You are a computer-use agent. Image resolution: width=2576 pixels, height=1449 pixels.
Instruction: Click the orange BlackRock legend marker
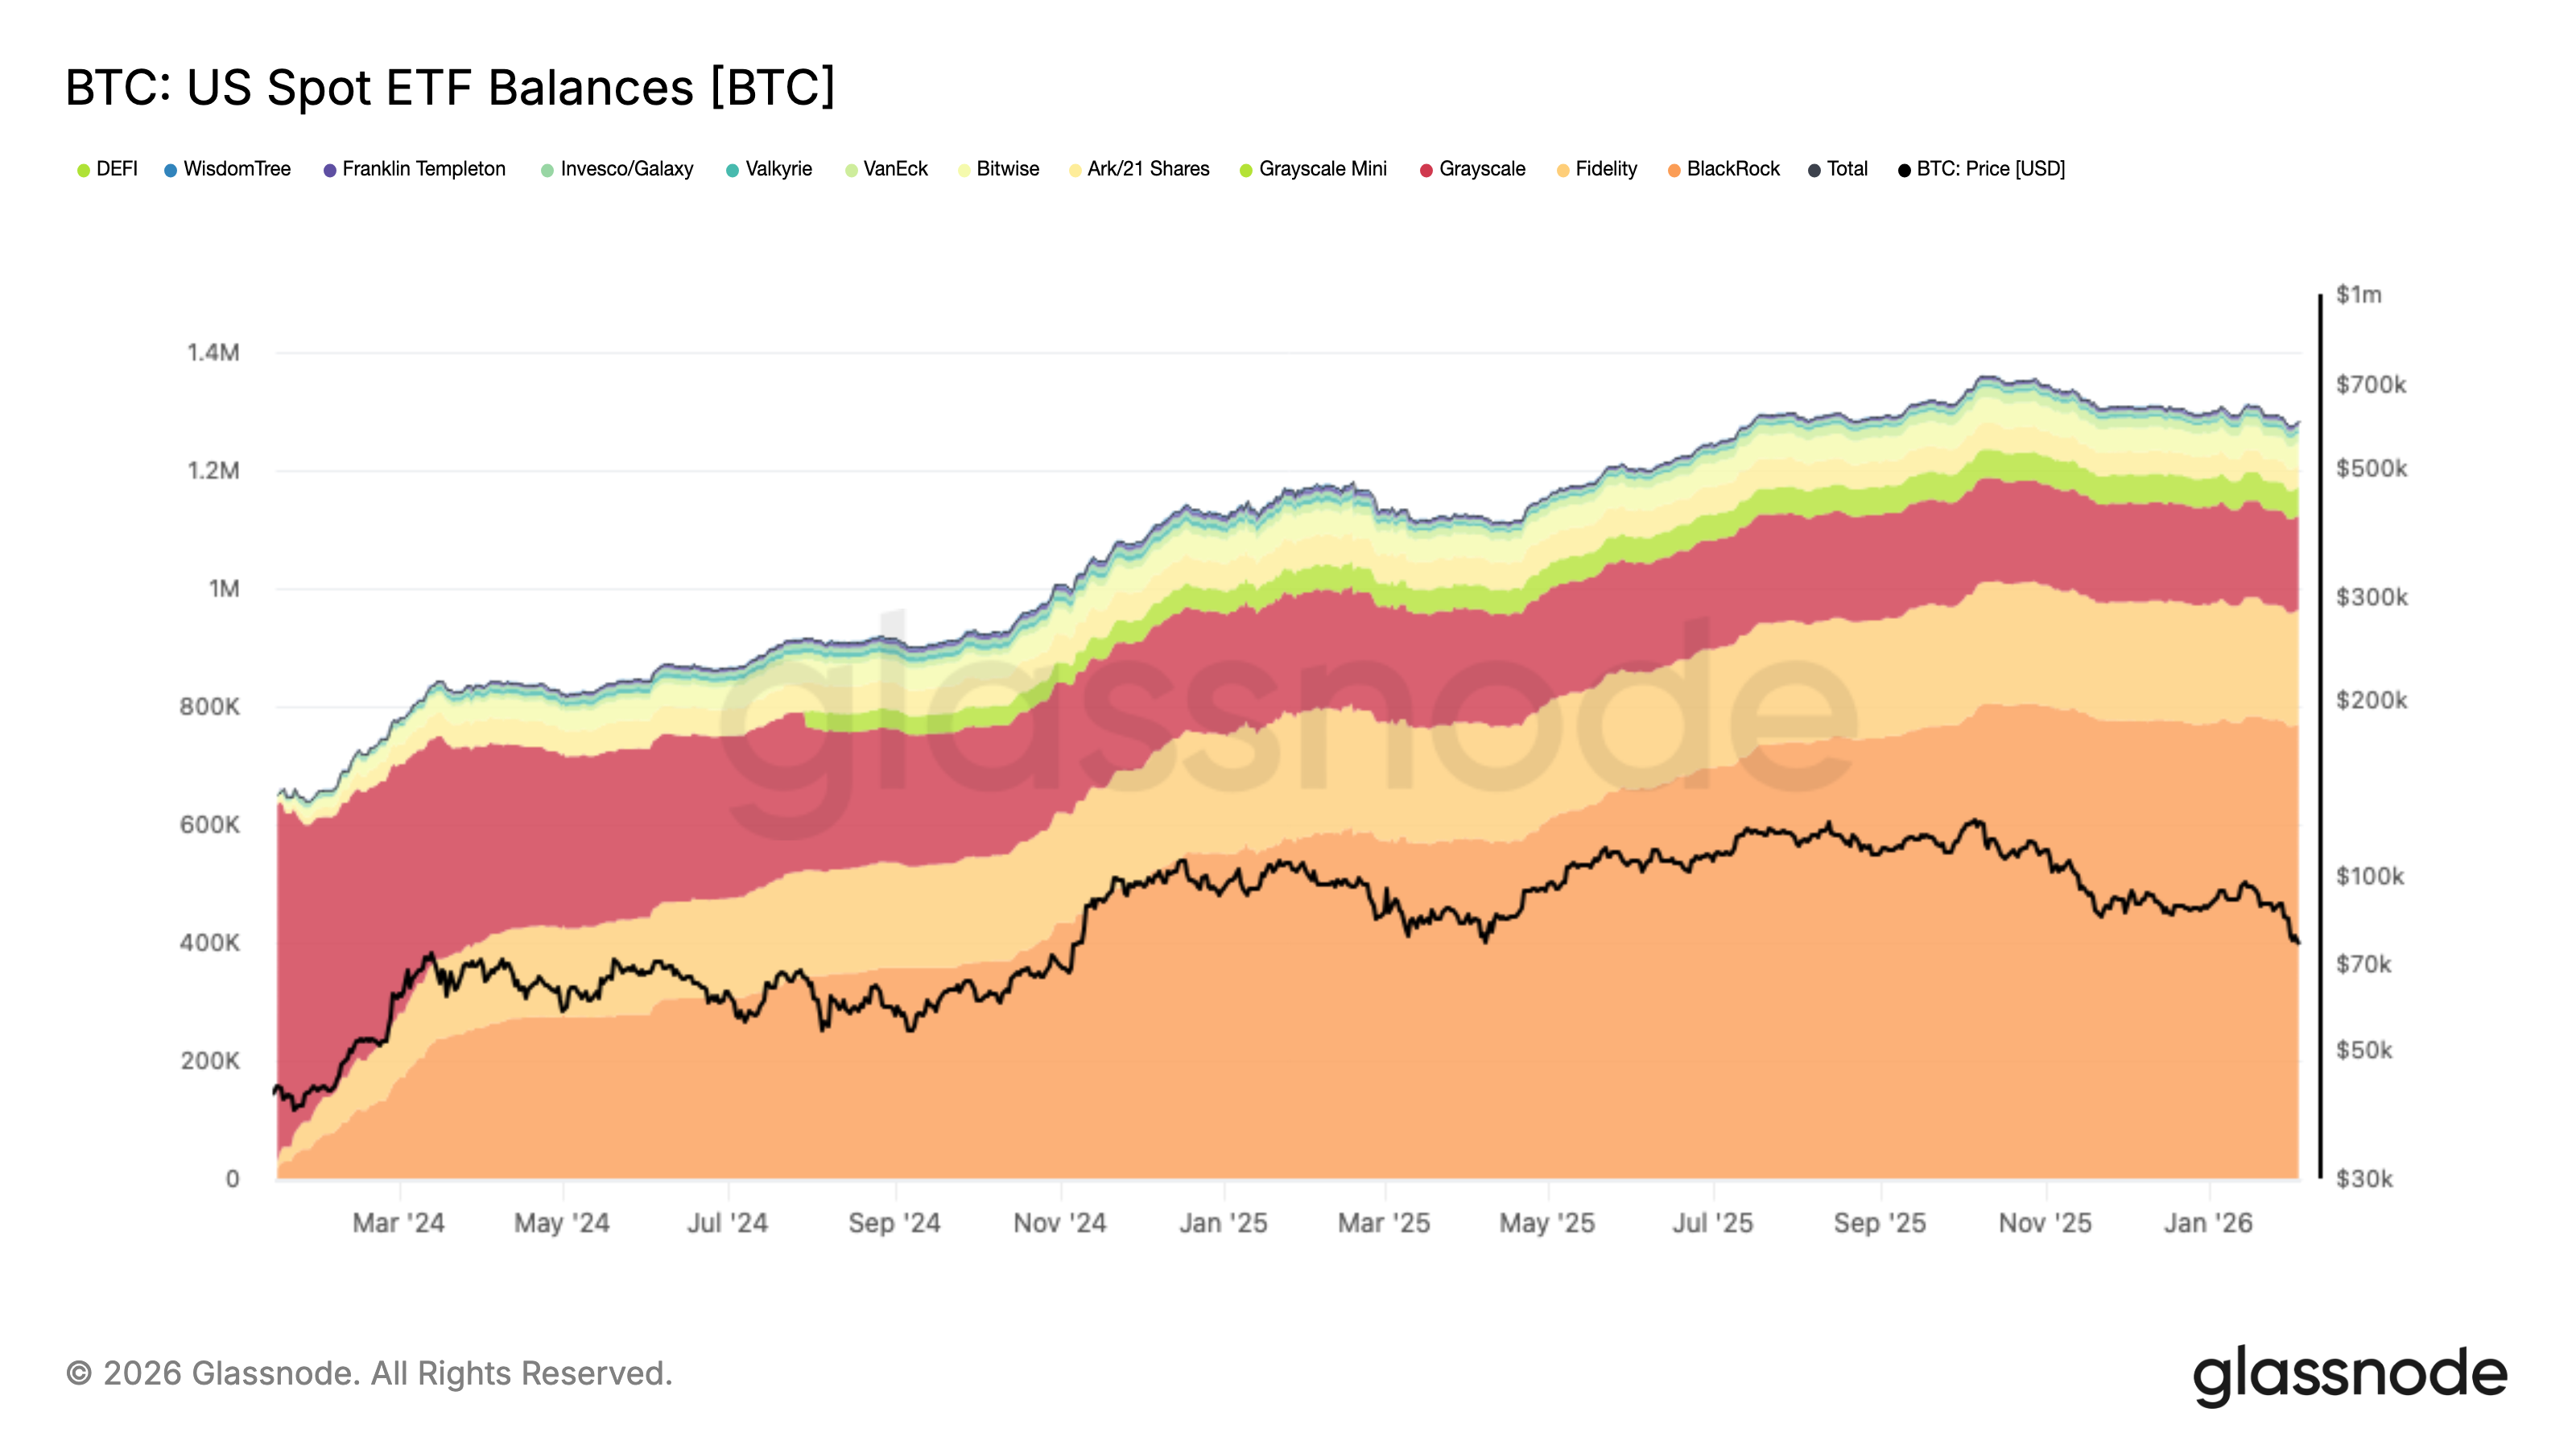point(1676,169)
